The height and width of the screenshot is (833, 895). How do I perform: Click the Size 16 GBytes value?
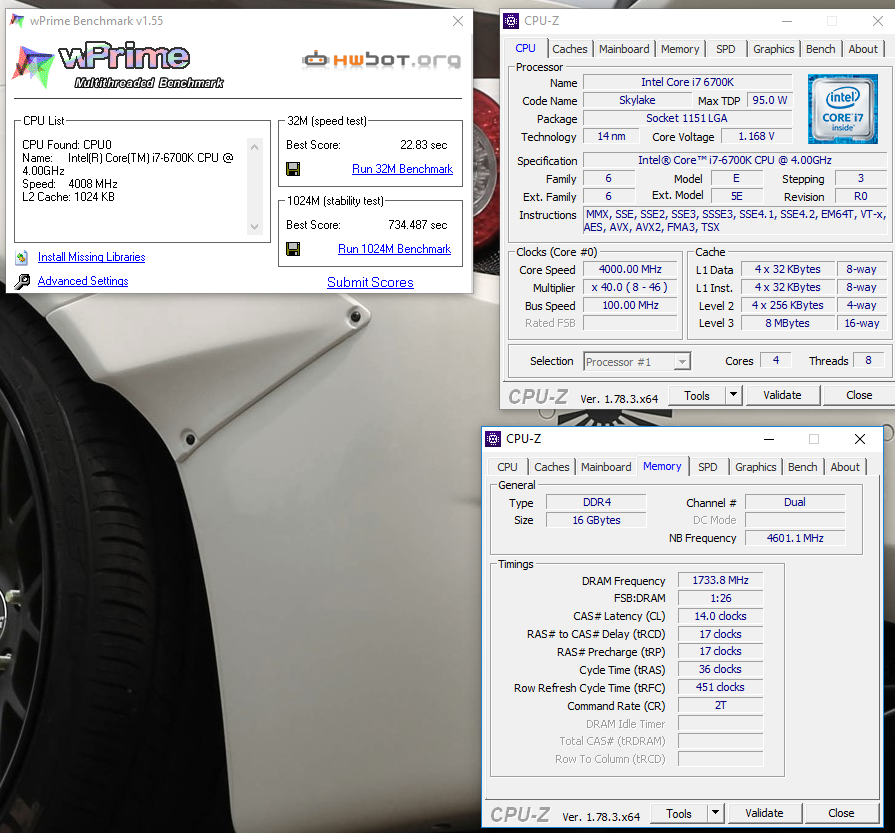(596, 520)
